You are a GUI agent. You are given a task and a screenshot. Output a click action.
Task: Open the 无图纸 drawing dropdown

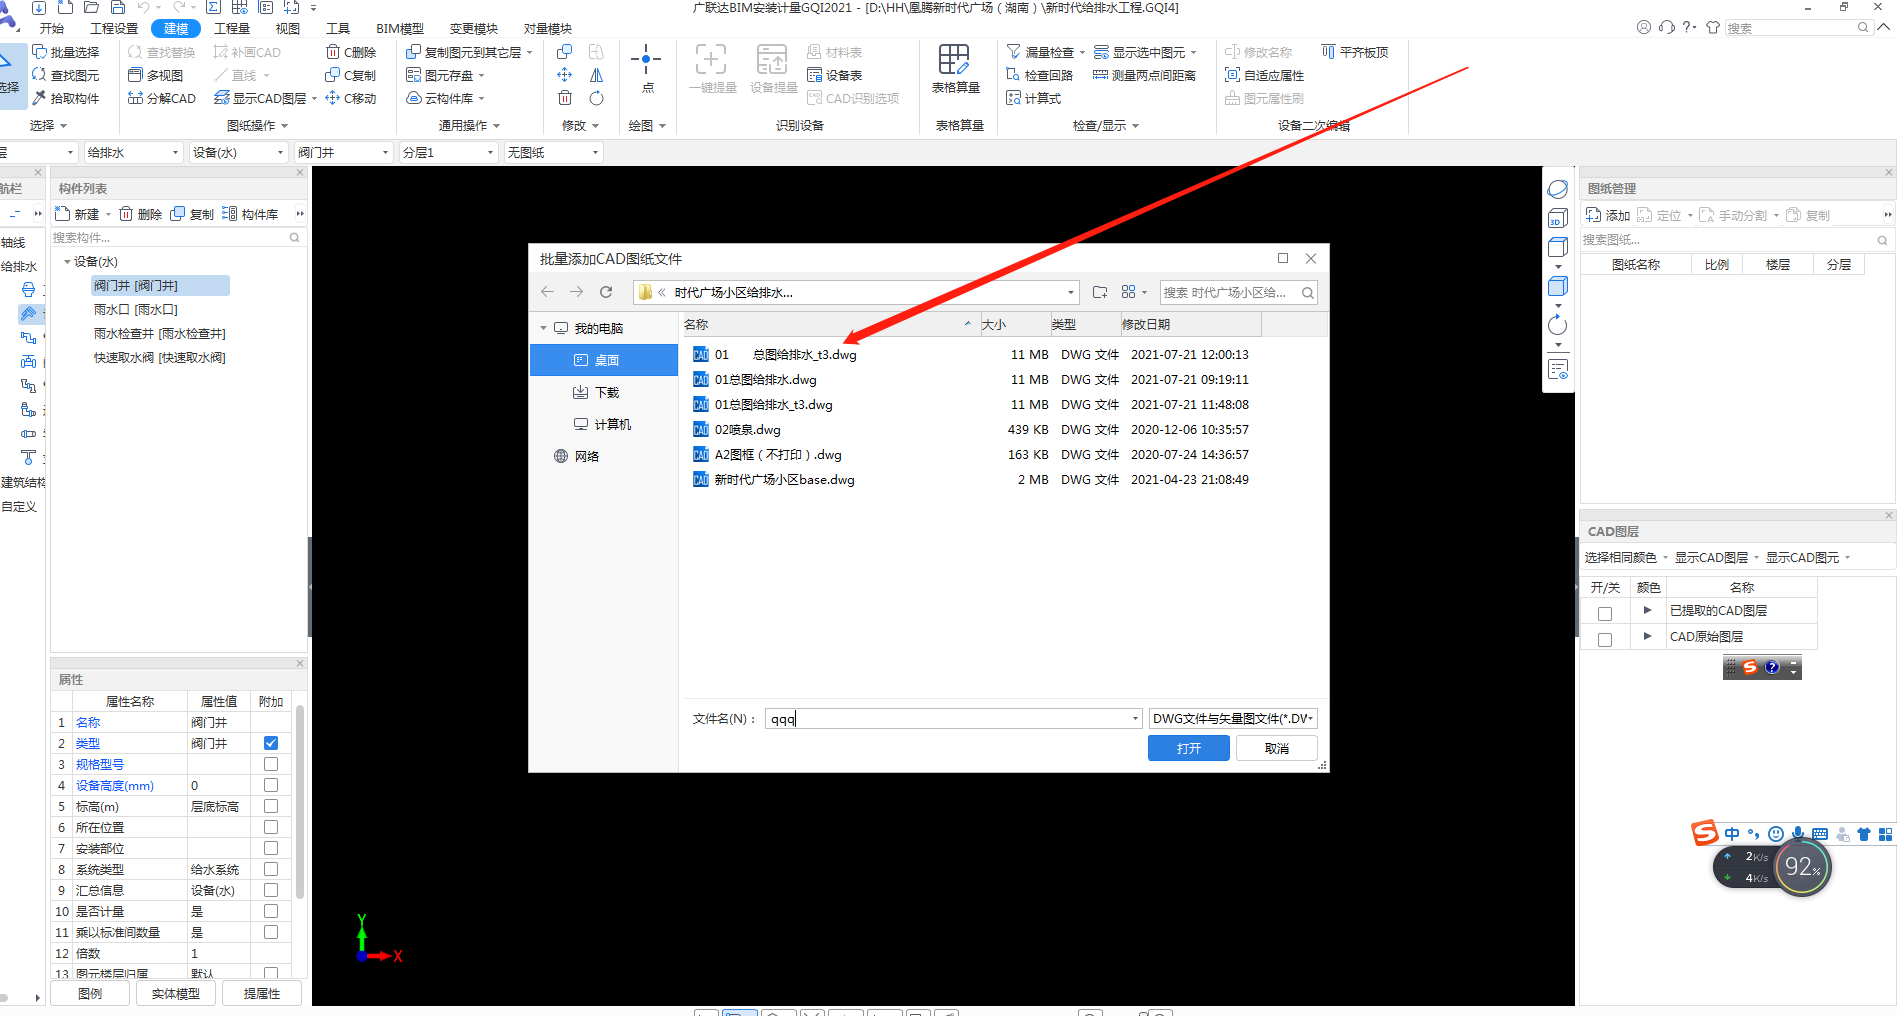[553, 152]
